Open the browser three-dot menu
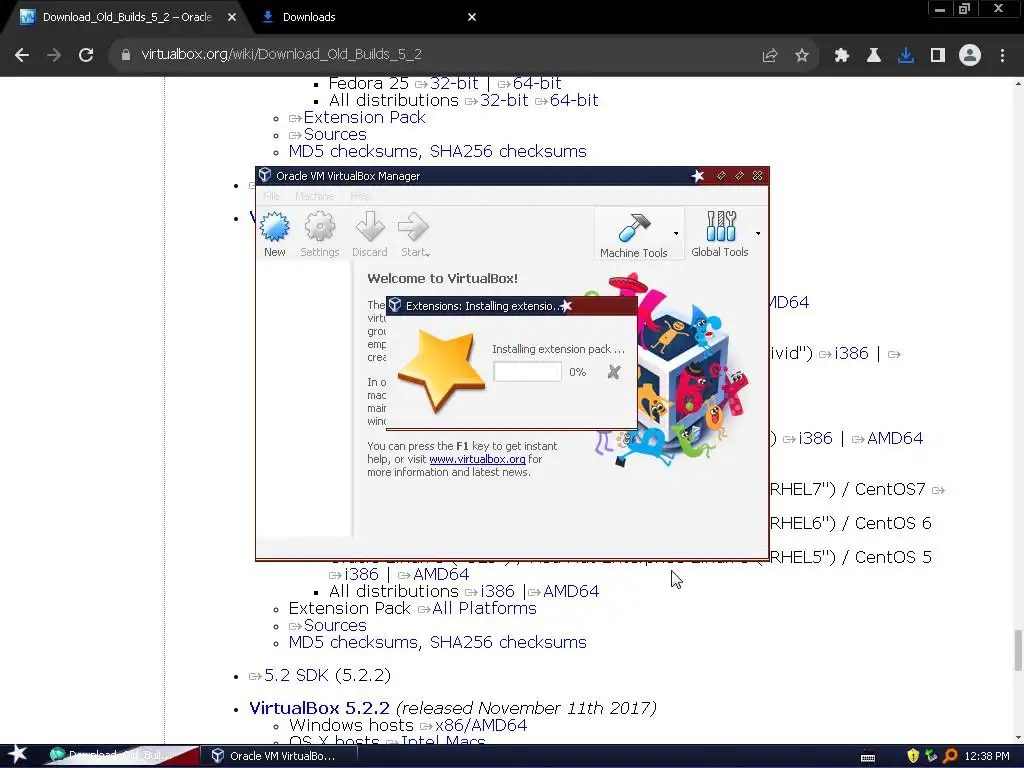This screenshot has width=1024, height=768. point(1002,56)
